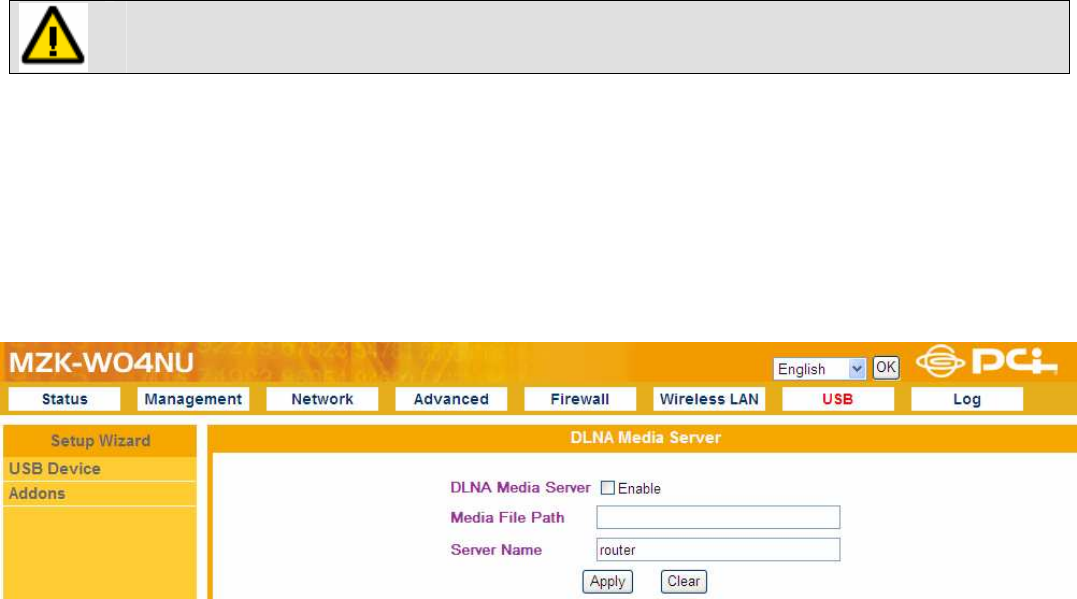1077x599 pixels.
Task: Confirm language with the OK button
Action: [x=885, y=368]
